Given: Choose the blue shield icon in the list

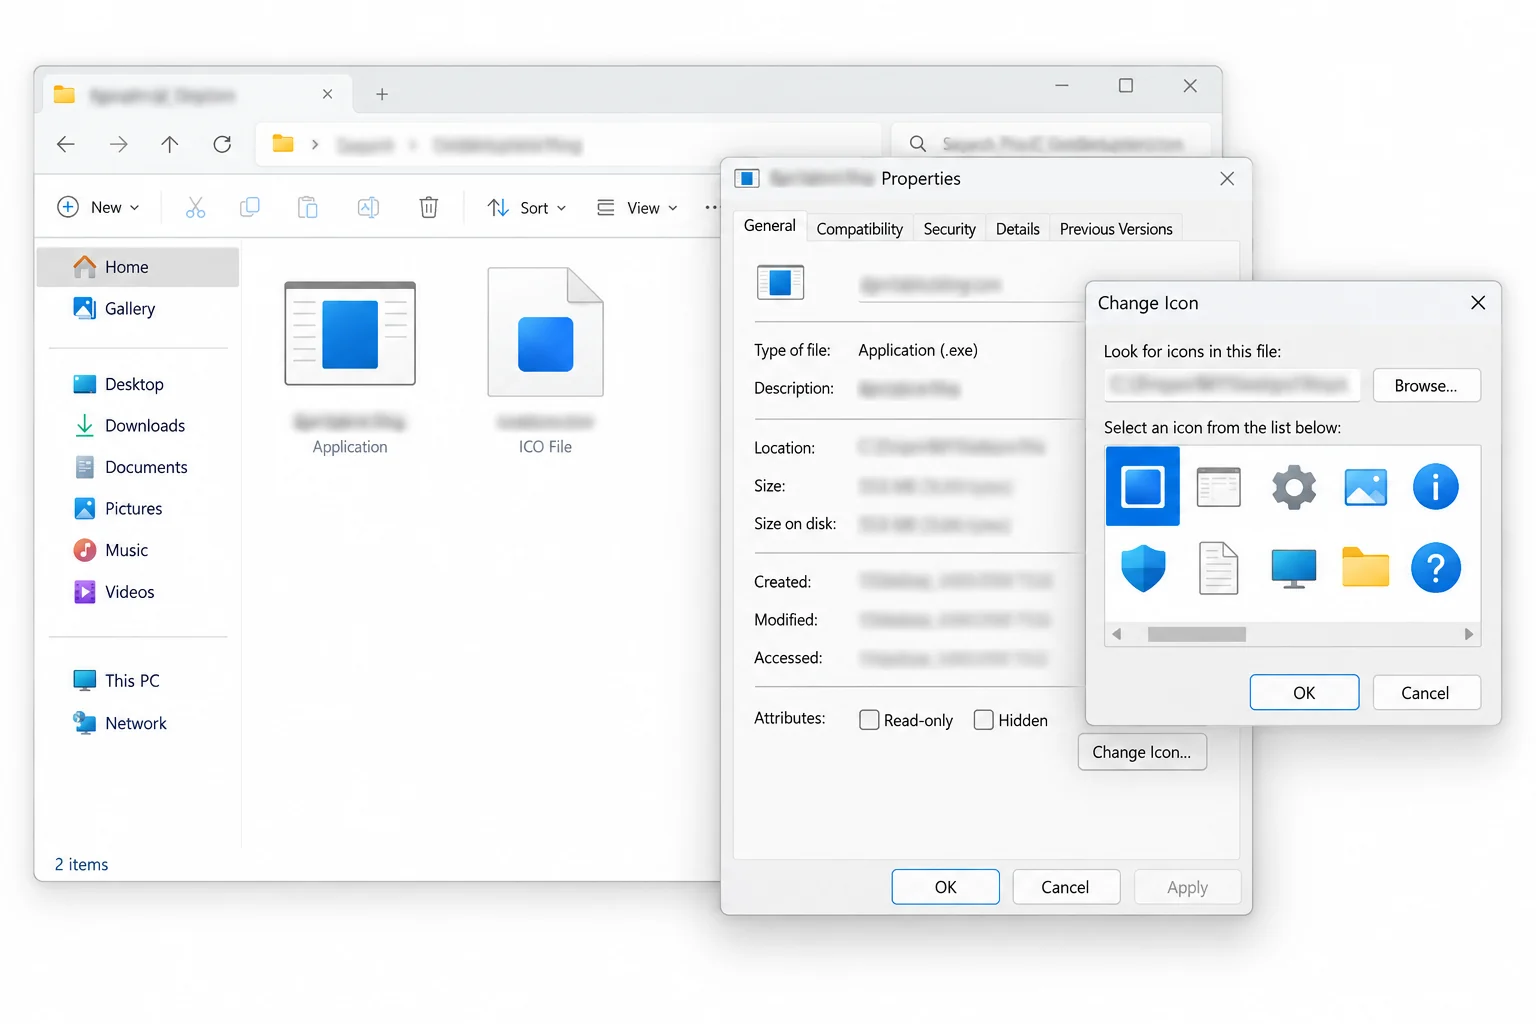Looking at the screenshot, I should click(1143, 568).
